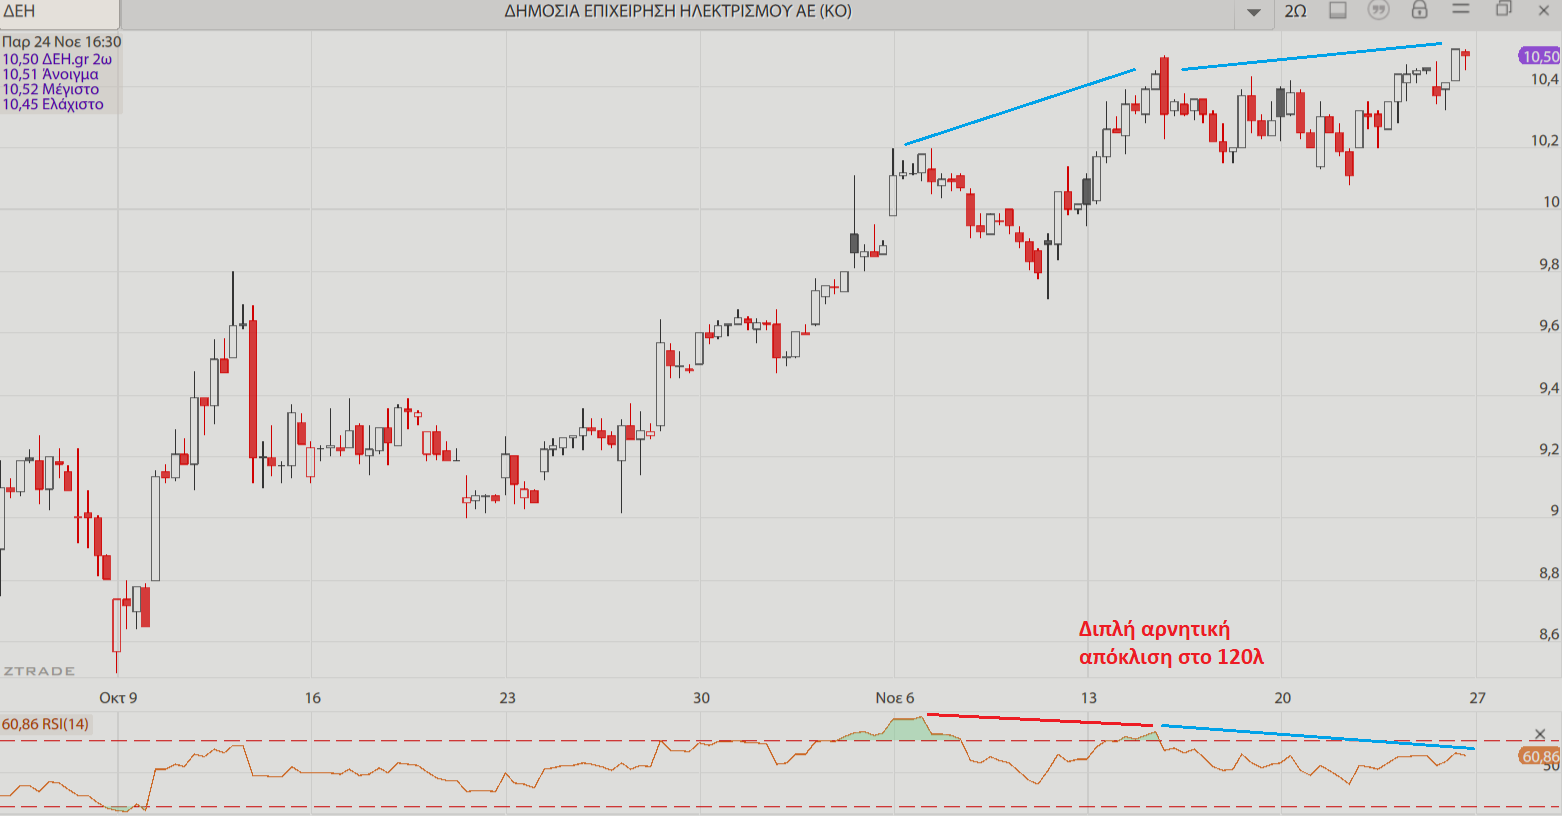Toggle the chart lock padlock icon
Screen dimensions: 1562x816
1419,10
